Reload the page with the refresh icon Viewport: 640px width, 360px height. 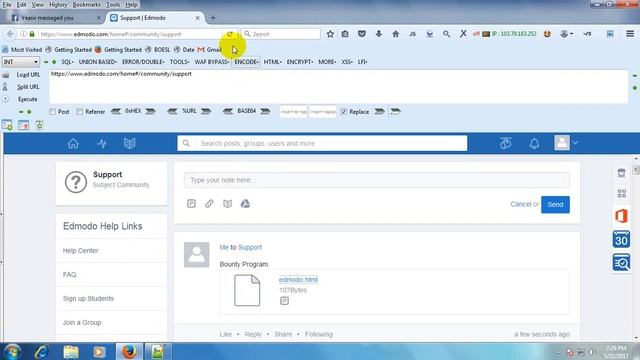(x=230, y=34)
